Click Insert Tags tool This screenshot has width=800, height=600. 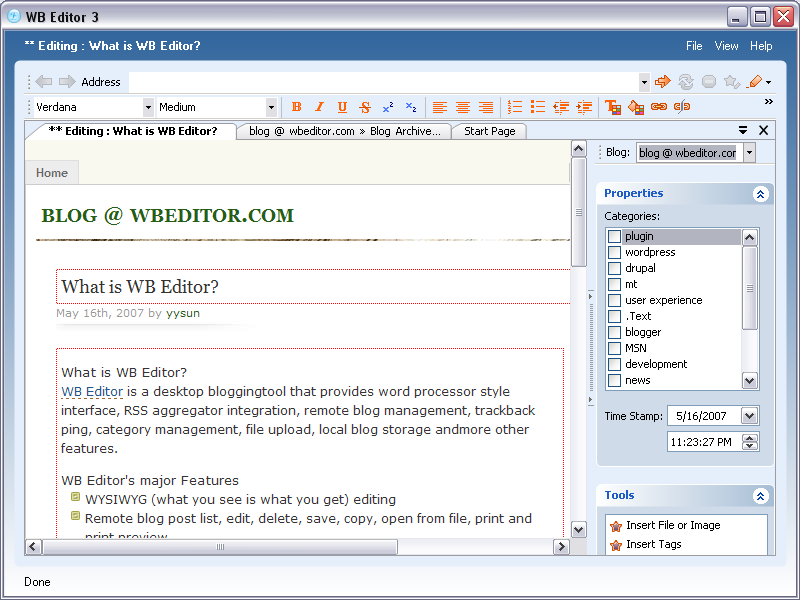[654, 544]
